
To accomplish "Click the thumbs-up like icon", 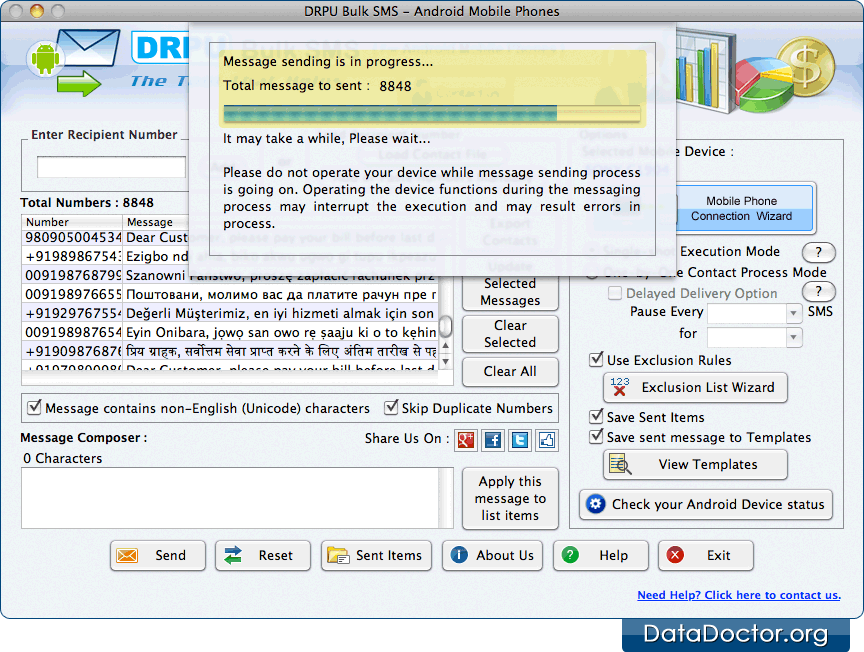I will [x=547, y=440].
